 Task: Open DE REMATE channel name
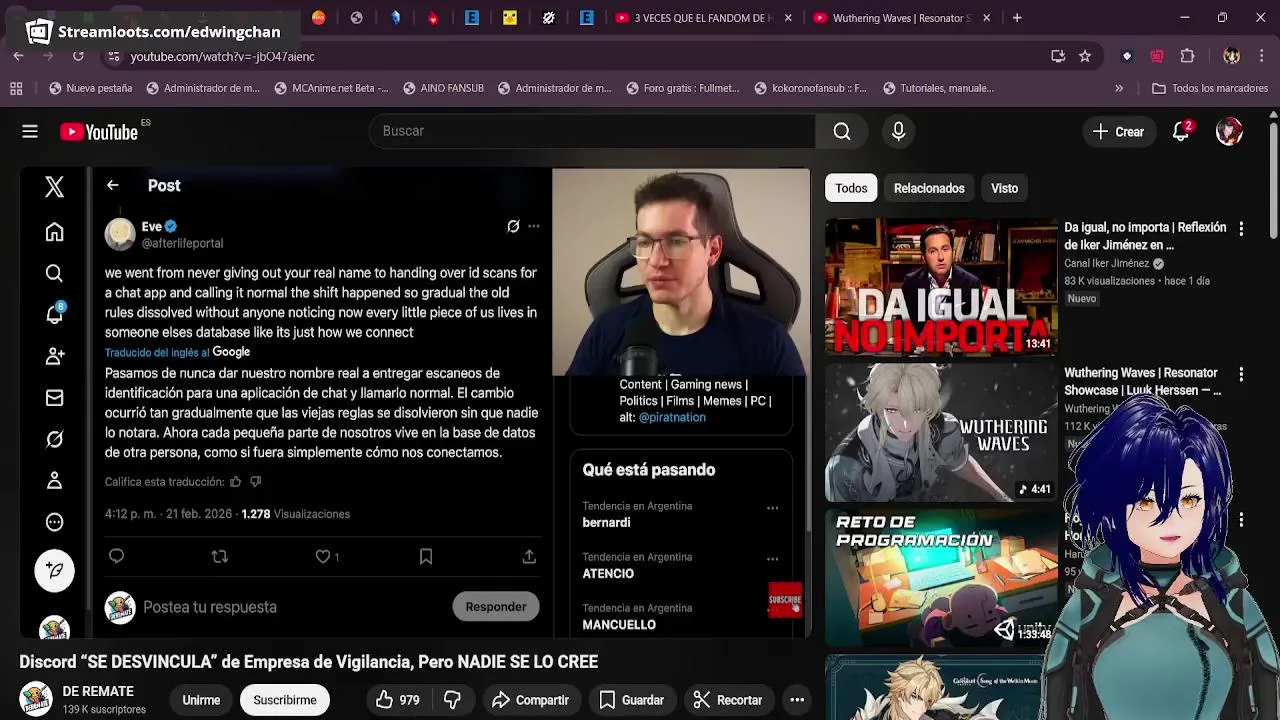pos(98,691)
